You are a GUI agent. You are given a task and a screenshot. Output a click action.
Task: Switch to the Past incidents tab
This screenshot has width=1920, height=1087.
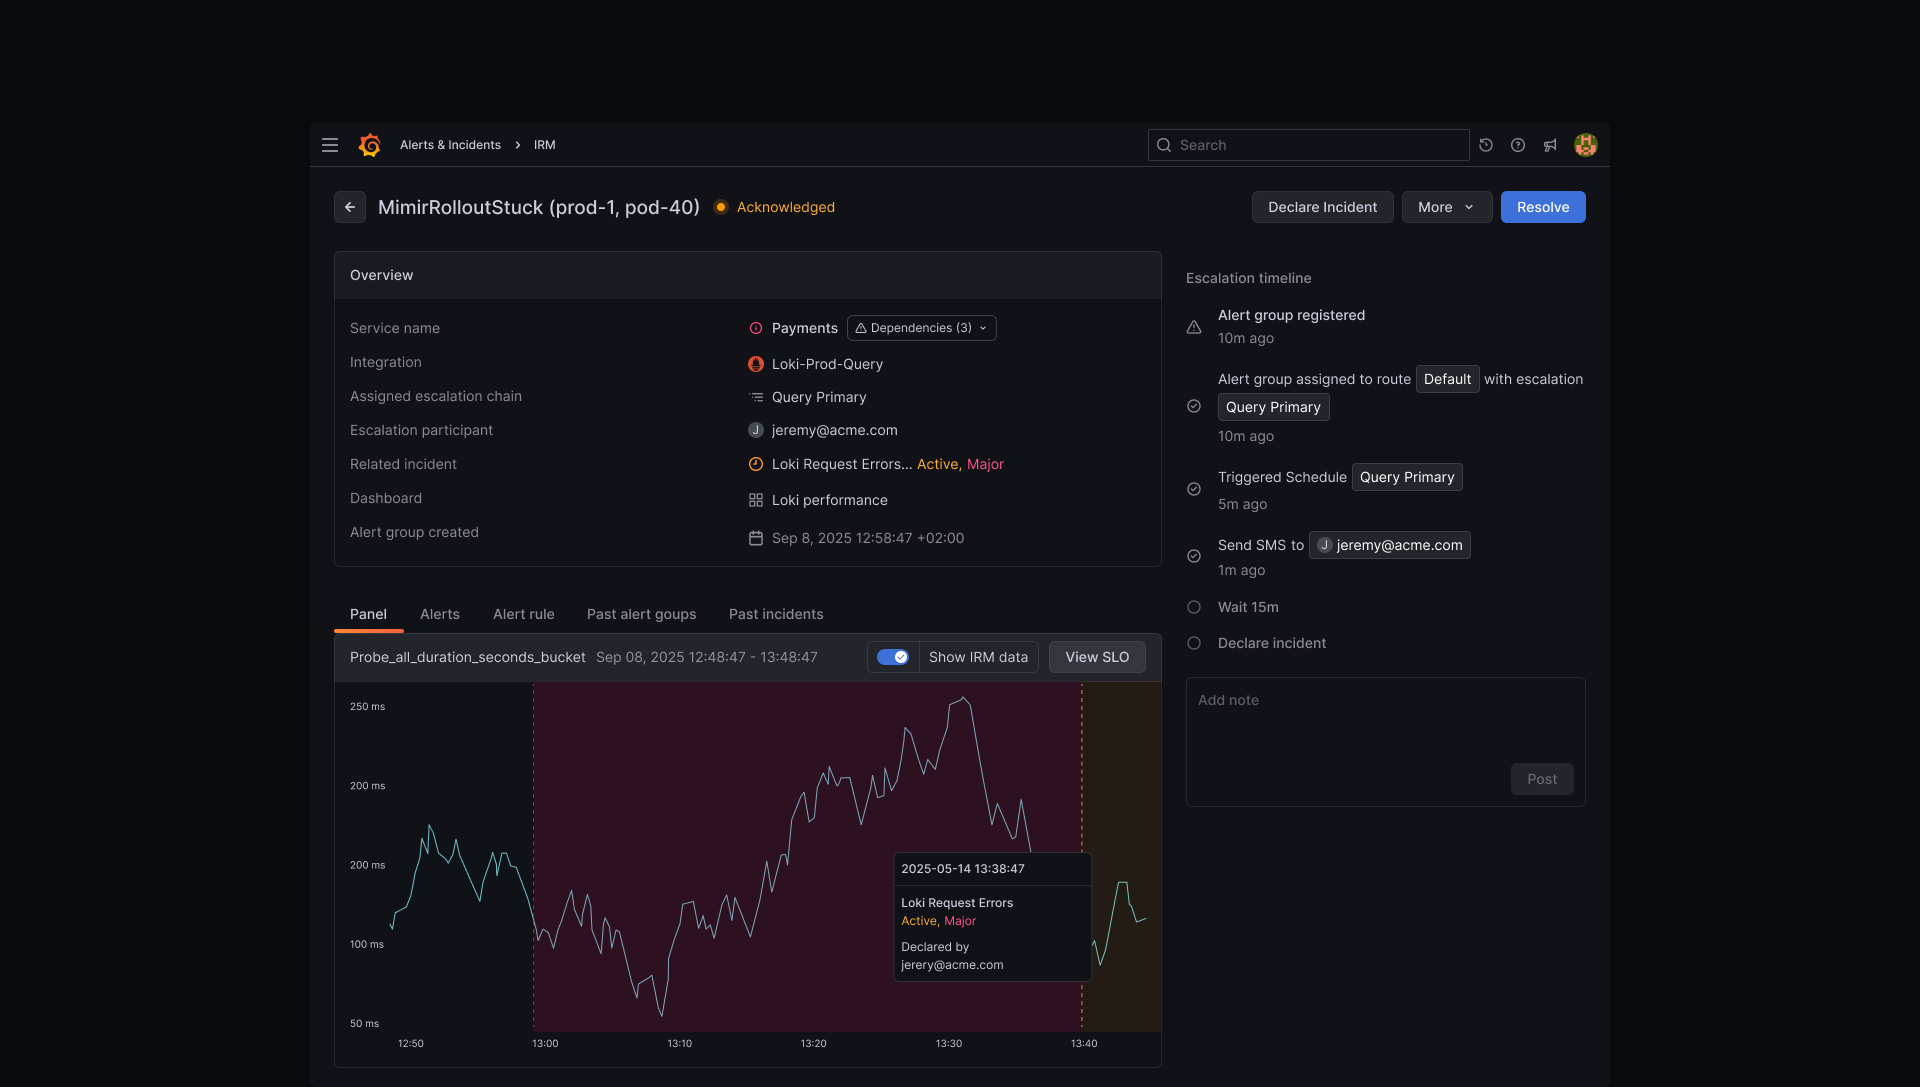pyautogui.click(x=776, y=614)
